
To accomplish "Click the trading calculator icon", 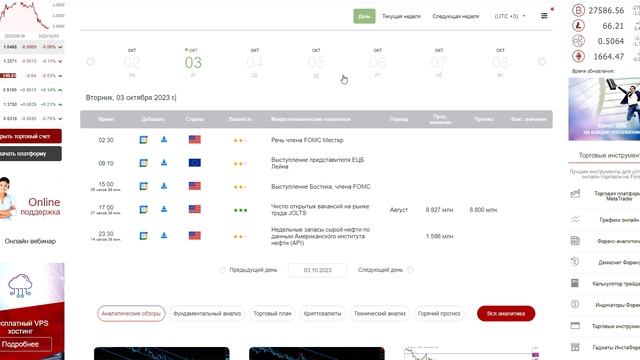I will point(575,283).
